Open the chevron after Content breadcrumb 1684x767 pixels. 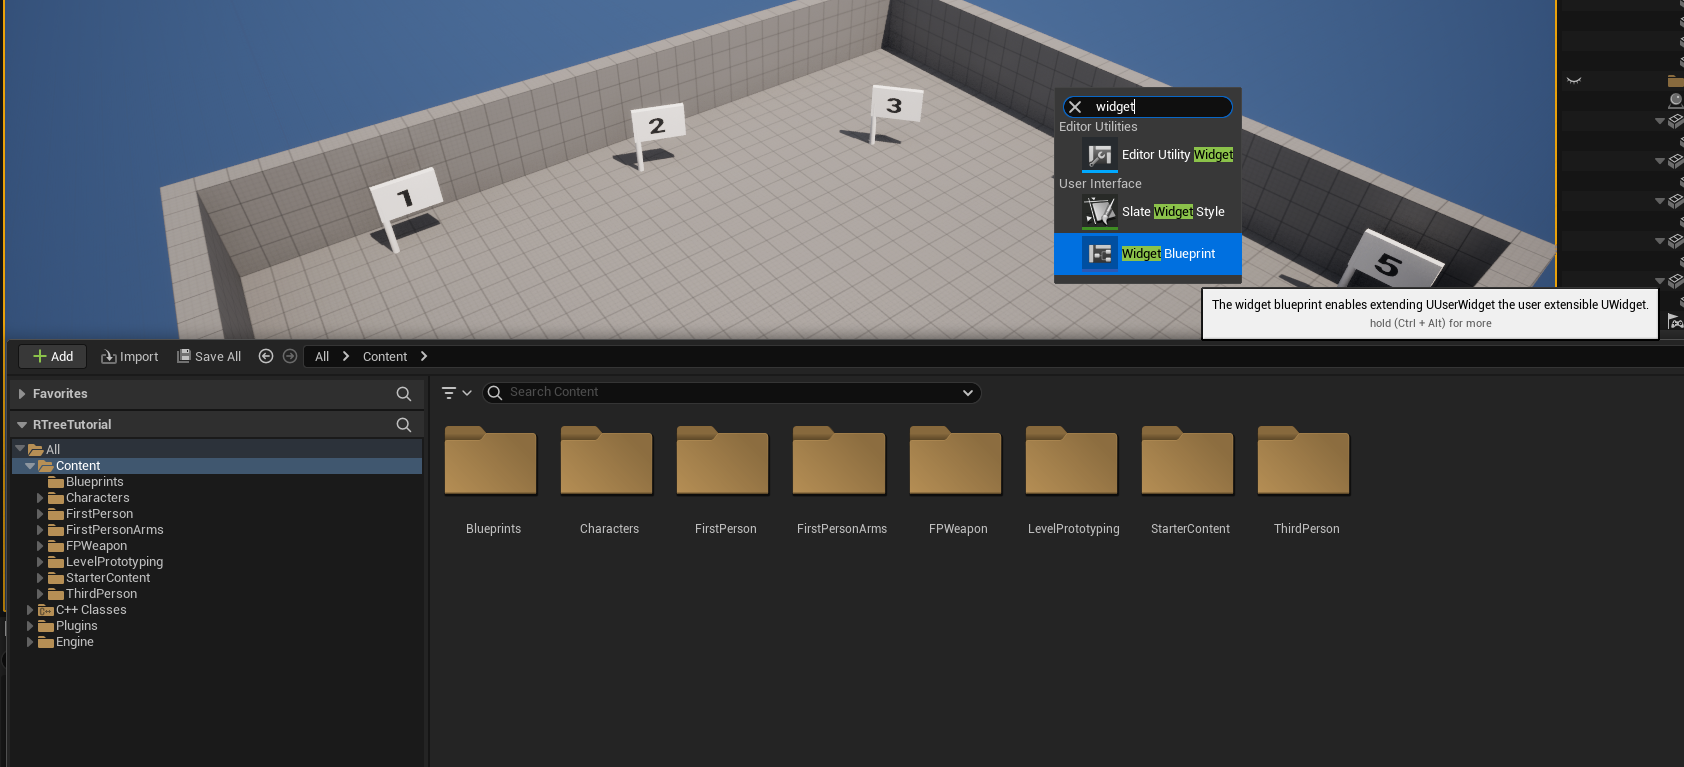tap(424, 356)
